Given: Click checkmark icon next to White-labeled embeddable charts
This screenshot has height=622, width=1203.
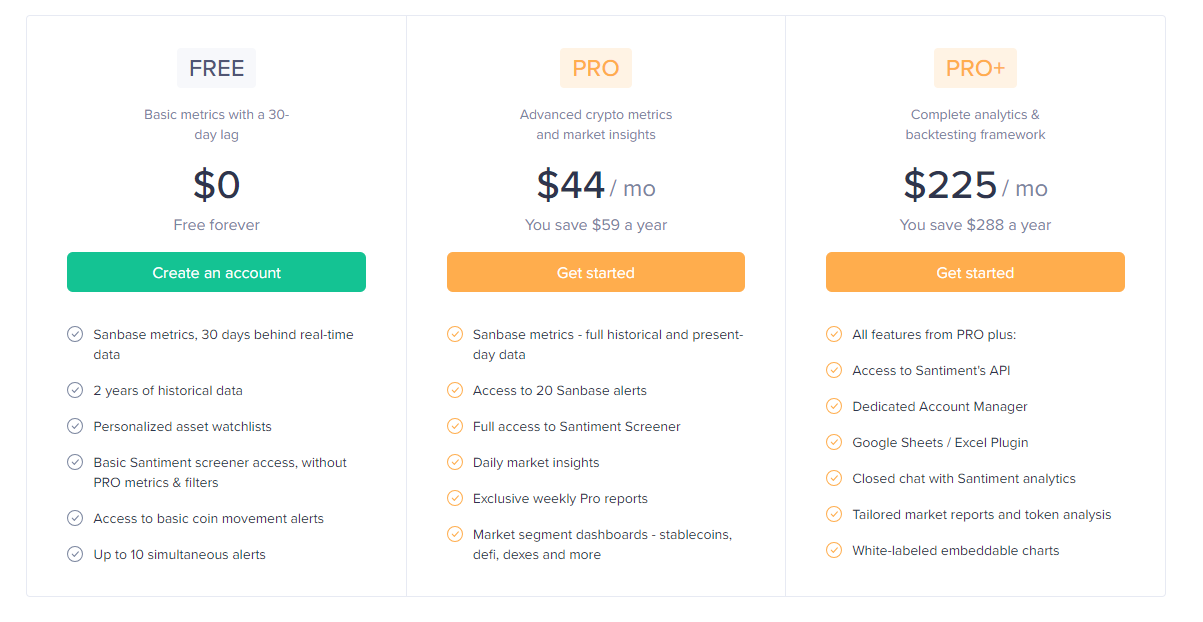Looking at the screenshot, I should coord(834,550).
